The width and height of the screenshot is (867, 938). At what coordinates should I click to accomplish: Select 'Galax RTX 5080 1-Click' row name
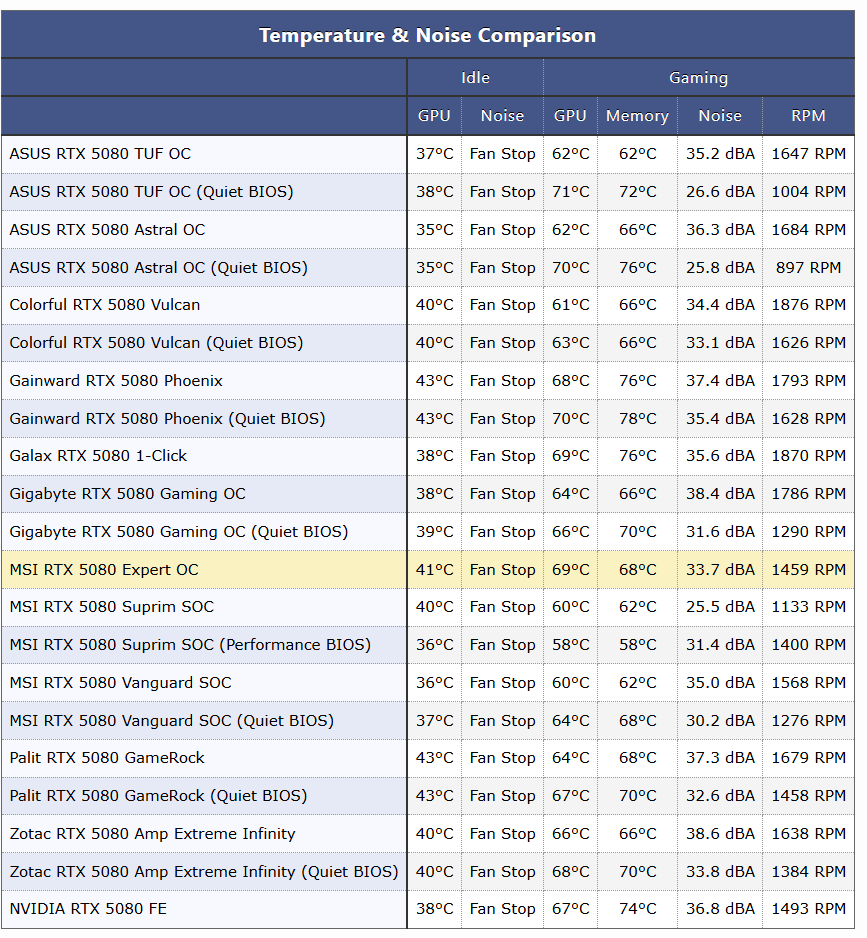tap(98, 456)
